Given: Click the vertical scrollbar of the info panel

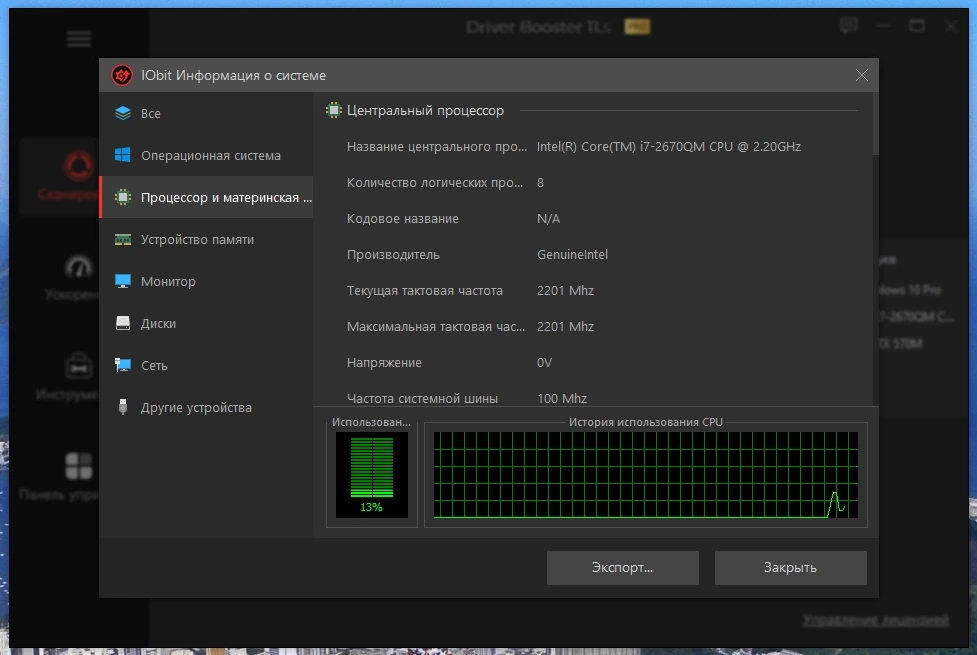Looking at the screenshot, I should click(x=875, y=124).
